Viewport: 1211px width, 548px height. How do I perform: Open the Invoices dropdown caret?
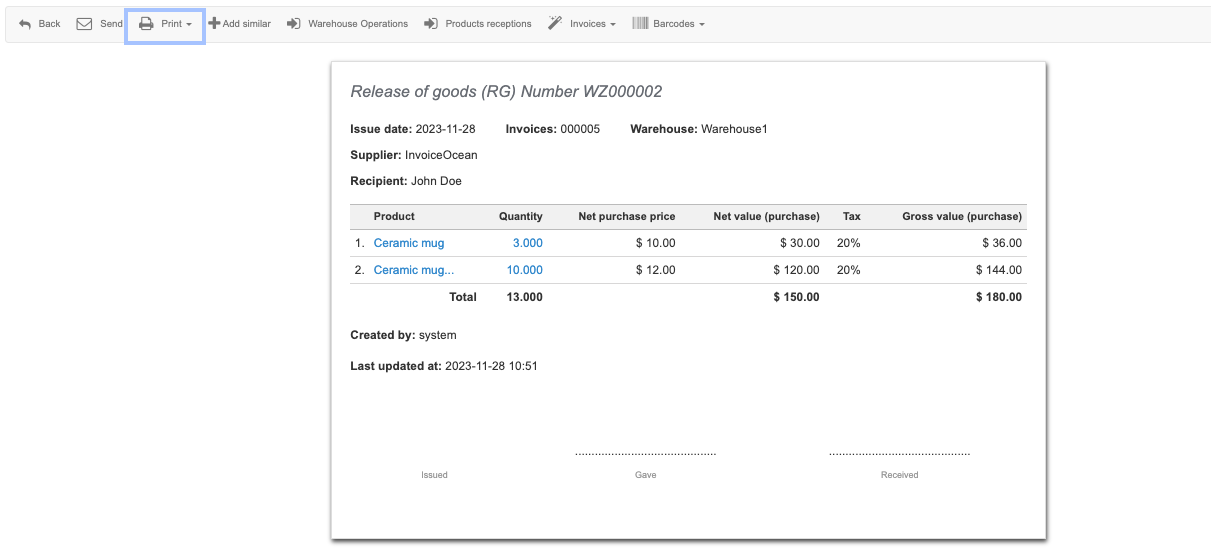click(612, 25)
